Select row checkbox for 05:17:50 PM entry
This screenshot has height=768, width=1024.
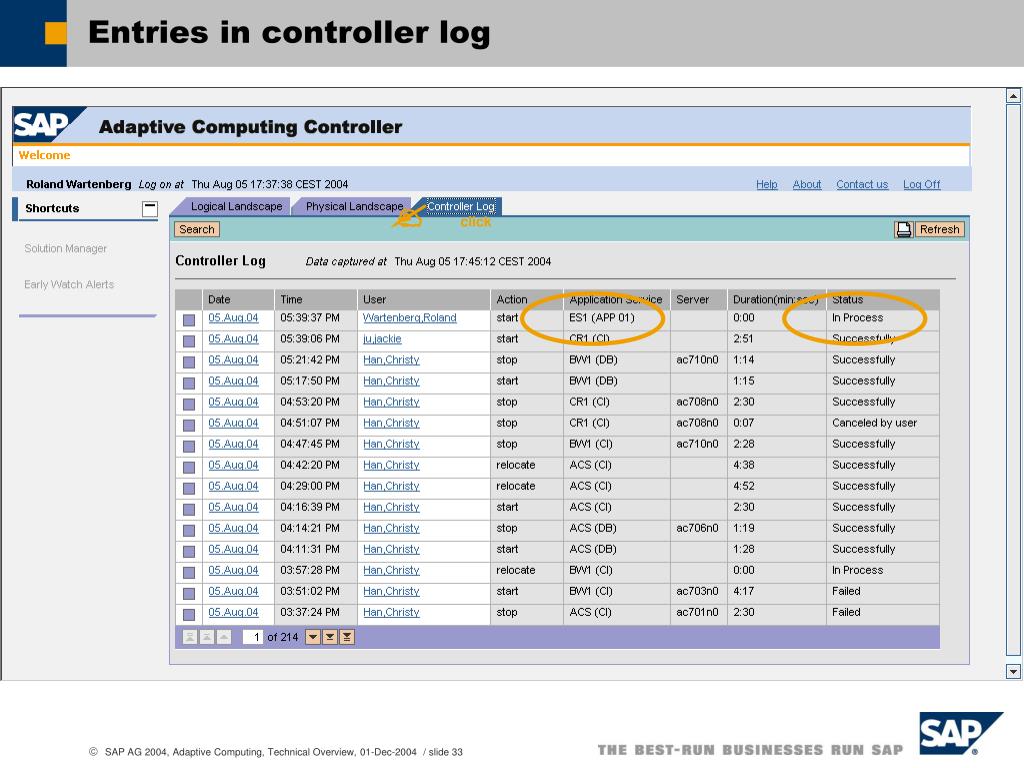pyautogui.click(x=189, y=383)
